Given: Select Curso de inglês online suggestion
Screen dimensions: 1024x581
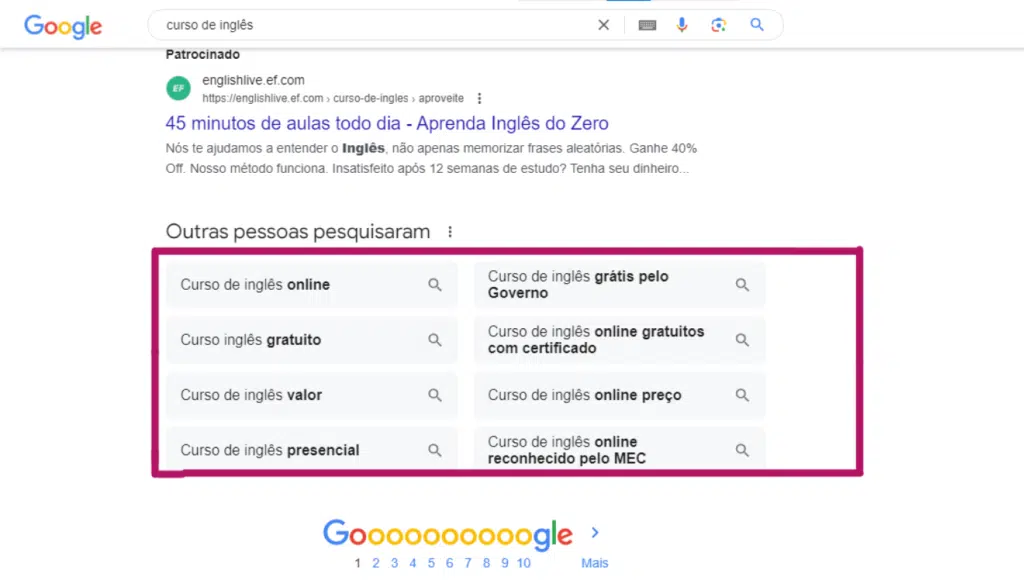Looking at the screenshot, I should click(x=312, y=285).
